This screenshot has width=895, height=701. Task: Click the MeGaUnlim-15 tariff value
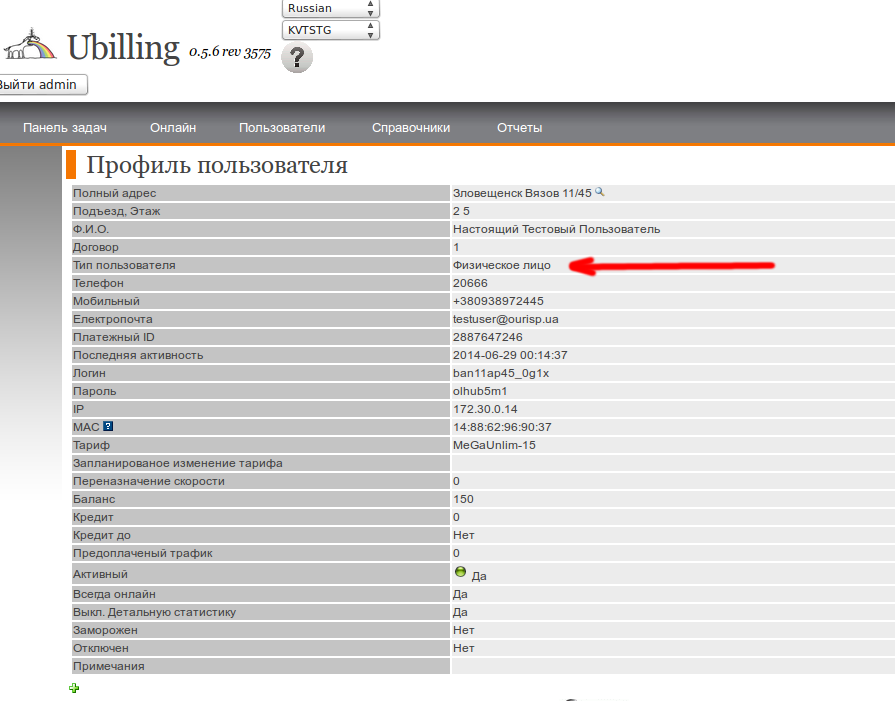click(494, 445)
